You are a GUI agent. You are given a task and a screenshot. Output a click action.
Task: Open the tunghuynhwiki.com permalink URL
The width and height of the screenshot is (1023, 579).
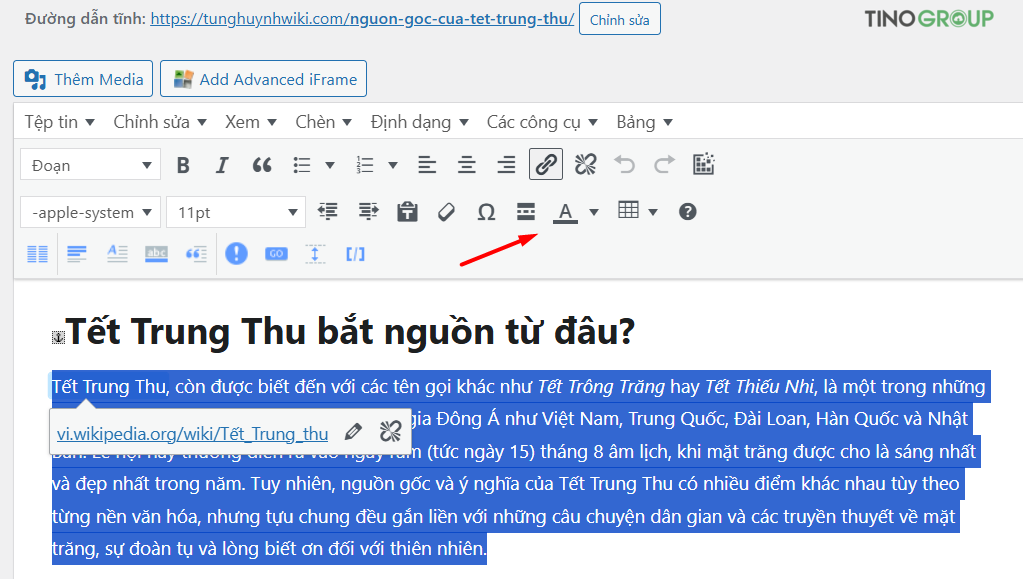point(362,19)
